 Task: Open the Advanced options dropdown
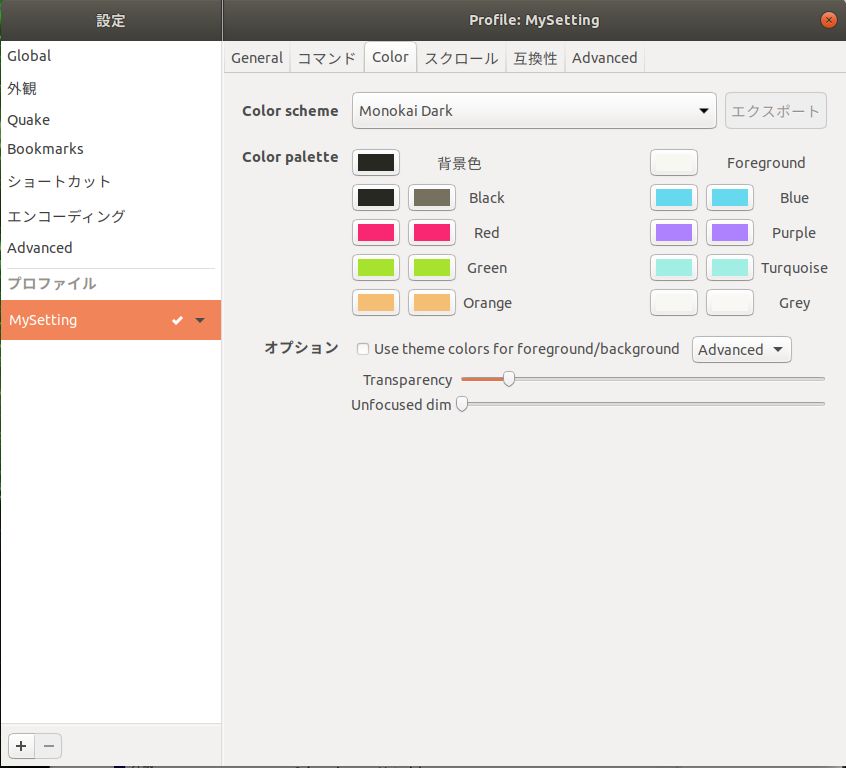741,349
